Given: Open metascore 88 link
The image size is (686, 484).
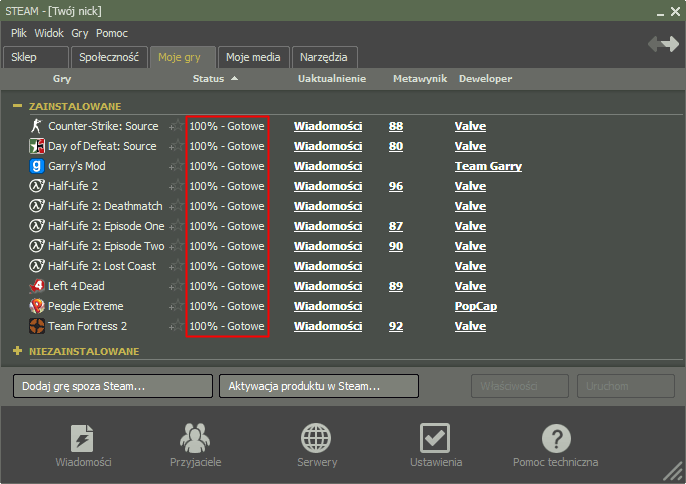Looking at the screenshot, I should click(396, 126).
